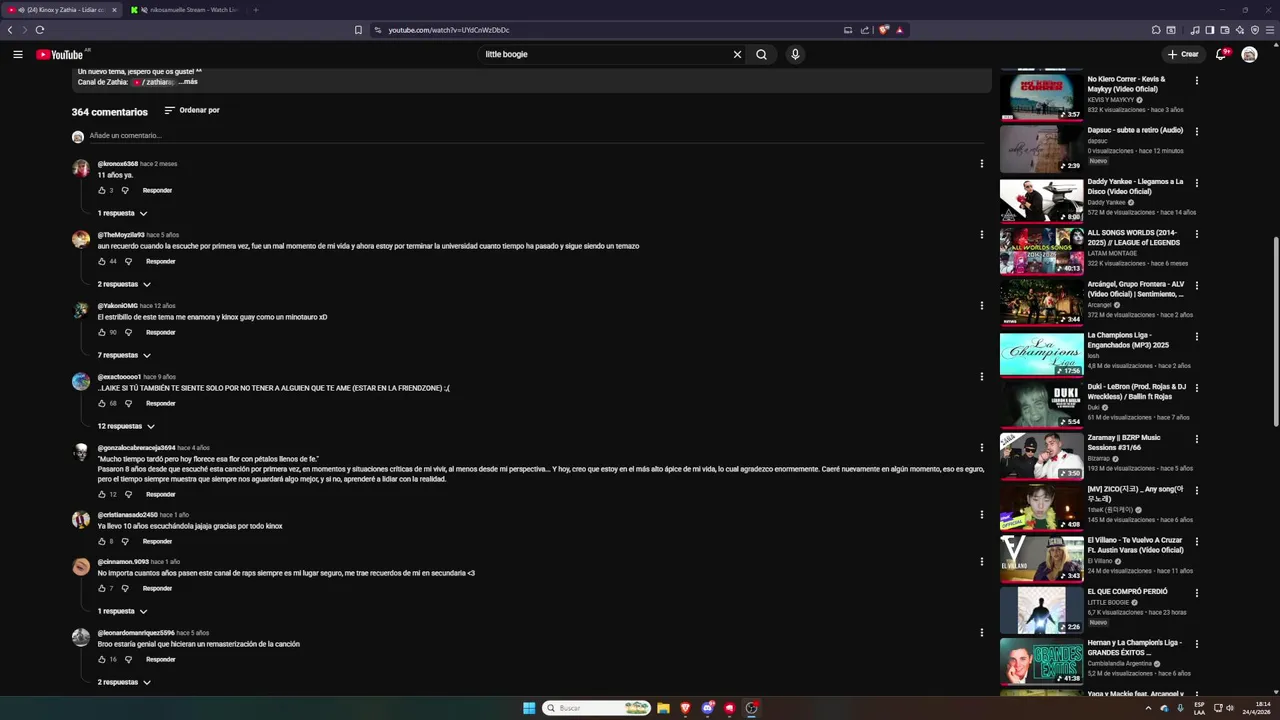Open Brave main menu

[x=1270, y=30]
